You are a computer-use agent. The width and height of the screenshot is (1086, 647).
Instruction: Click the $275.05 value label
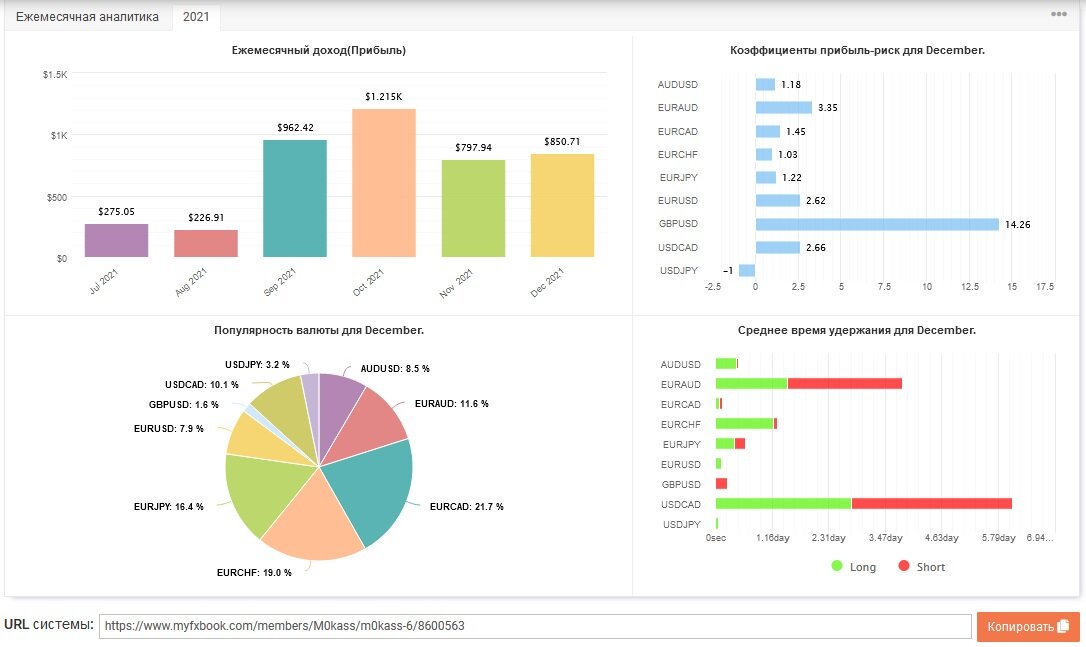116,211
